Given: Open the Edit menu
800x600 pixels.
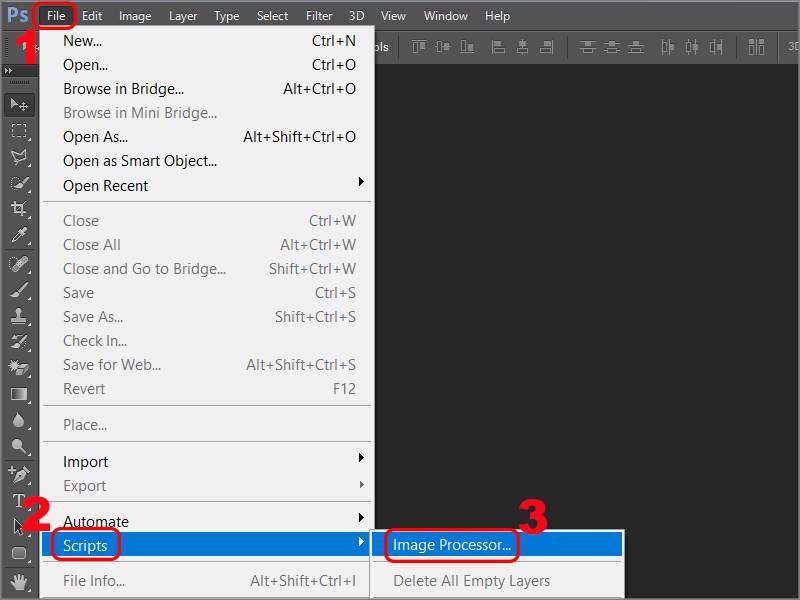Looking at the screenshot, I should pos(92,16).
